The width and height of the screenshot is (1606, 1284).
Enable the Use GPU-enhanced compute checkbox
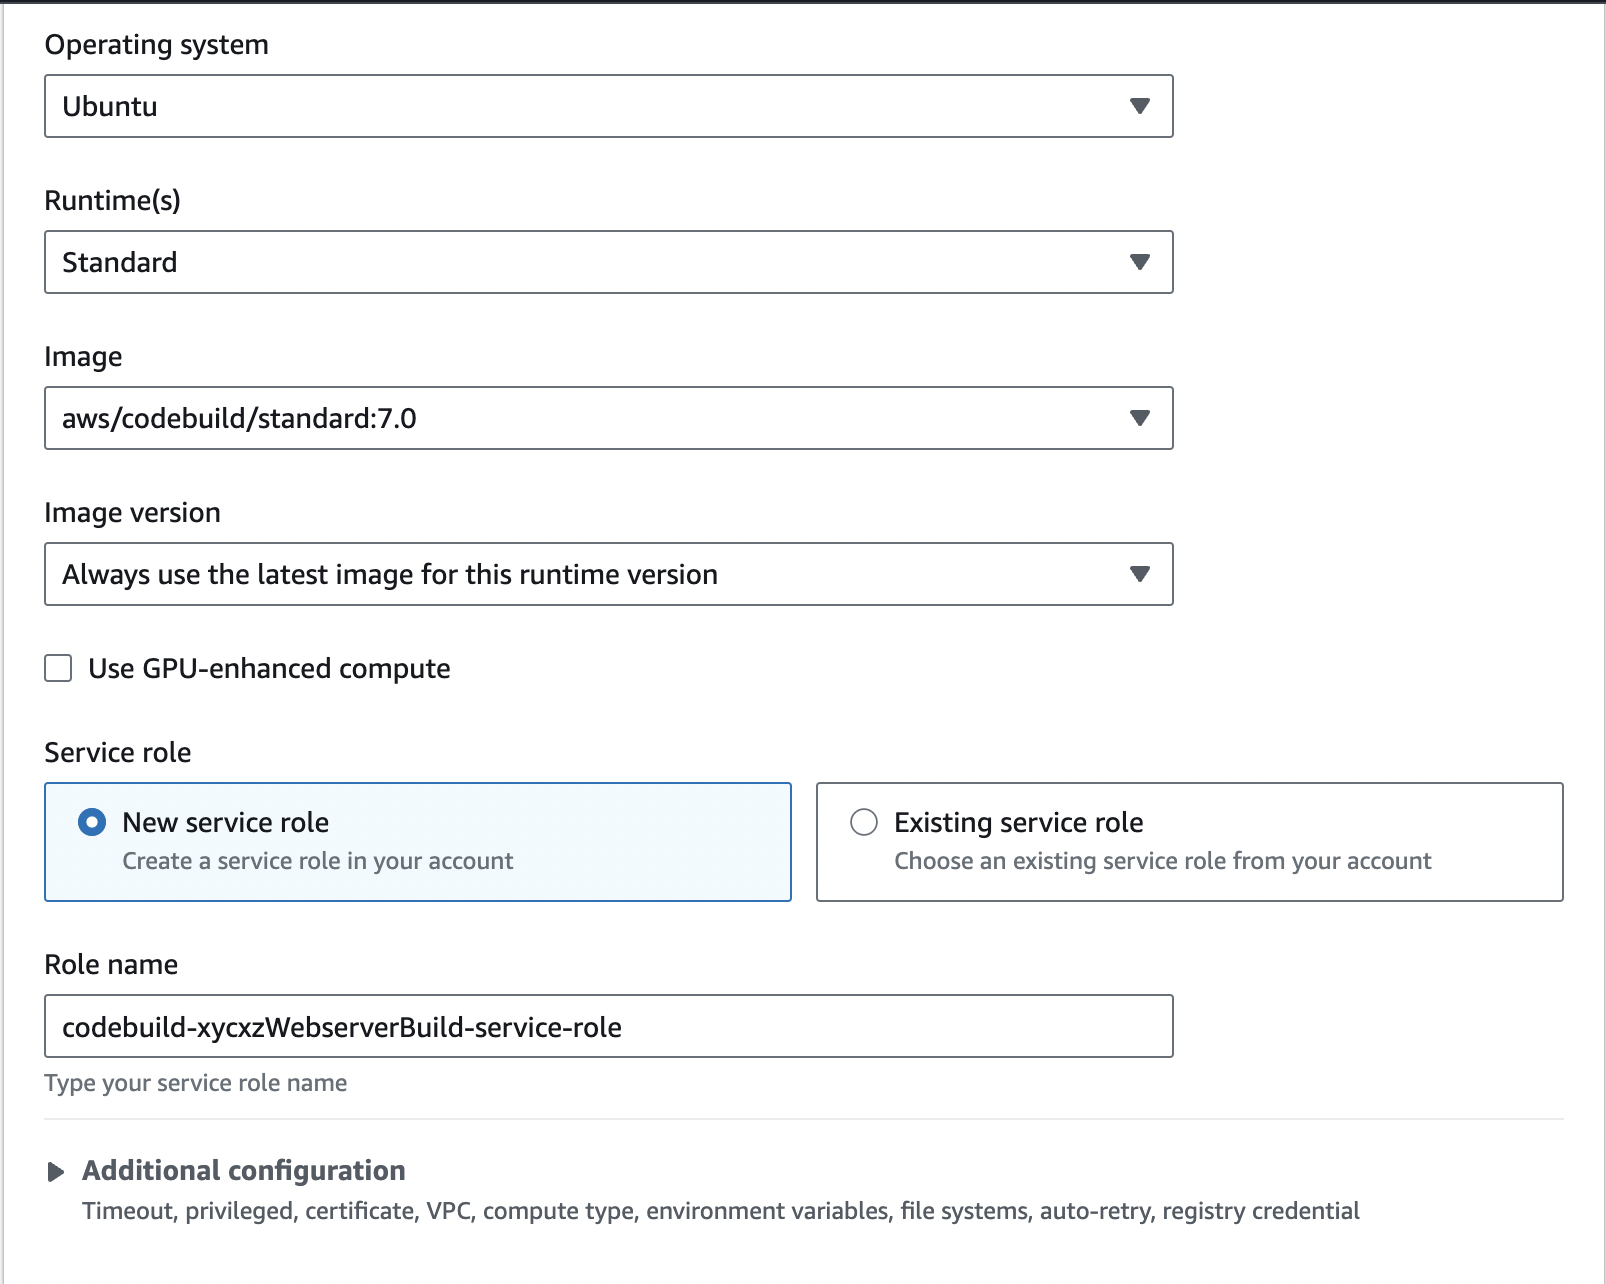58,668
